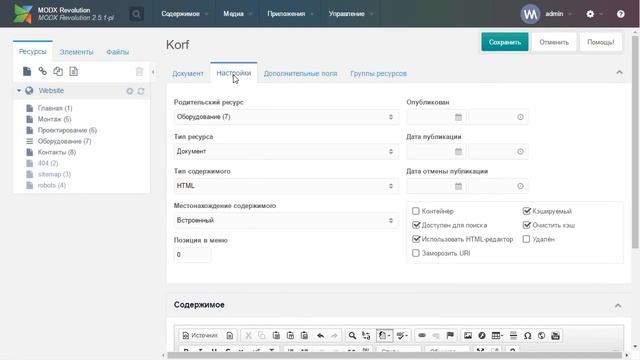This screenshot has width=640, height=360.
Task: Click the Cut scissors icon in editor
Action: point(248,336)
